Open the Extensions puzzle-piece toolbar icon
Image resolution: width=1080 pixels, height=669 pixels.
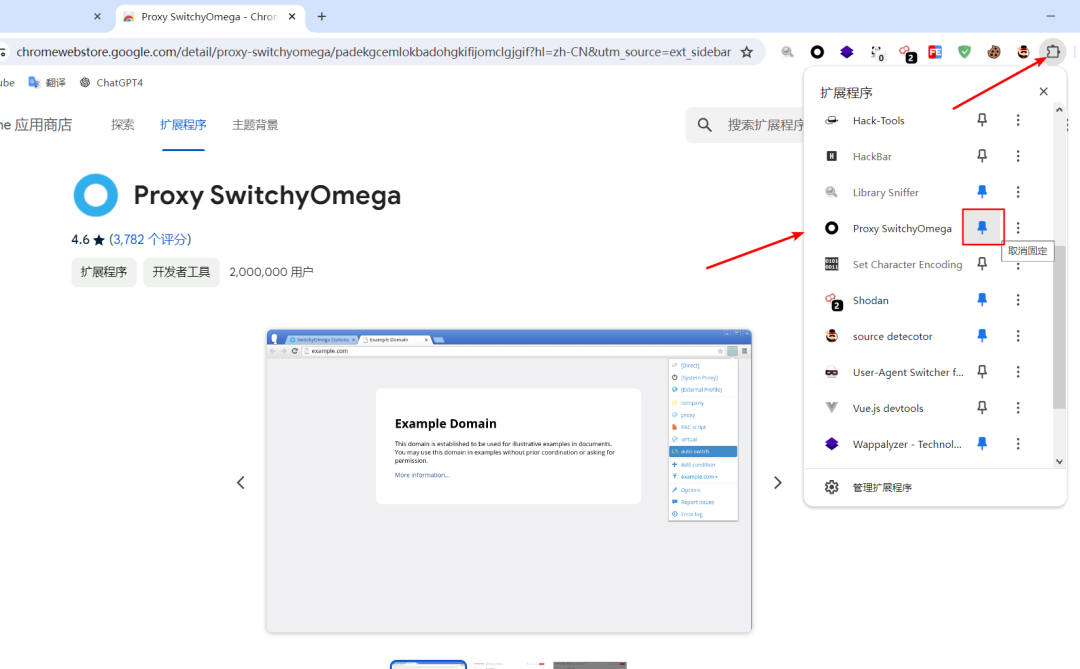tap(1052, 52)
